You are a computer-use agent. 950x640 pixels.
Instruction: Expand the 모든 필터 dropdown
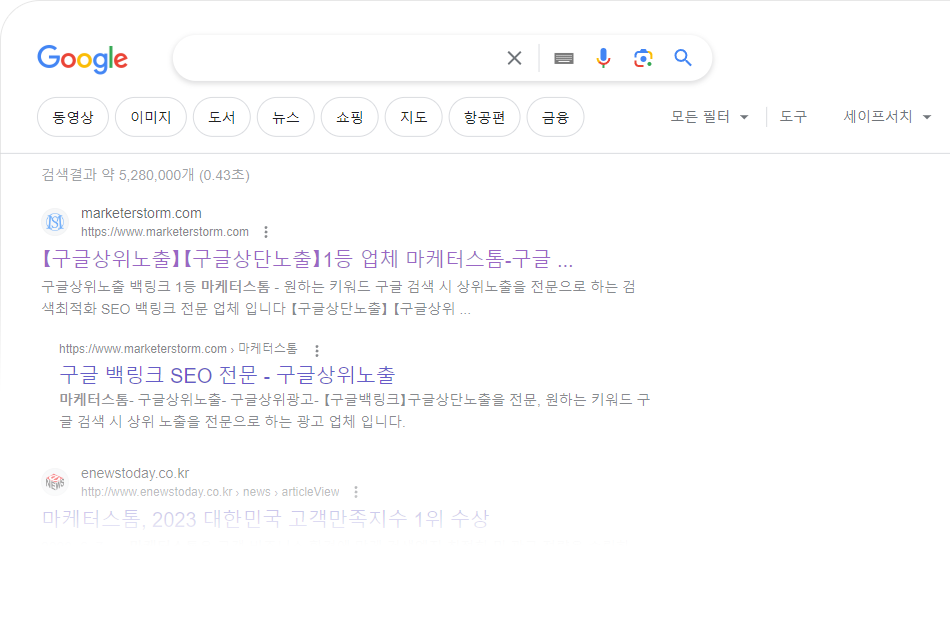click(x=709, y=116)
